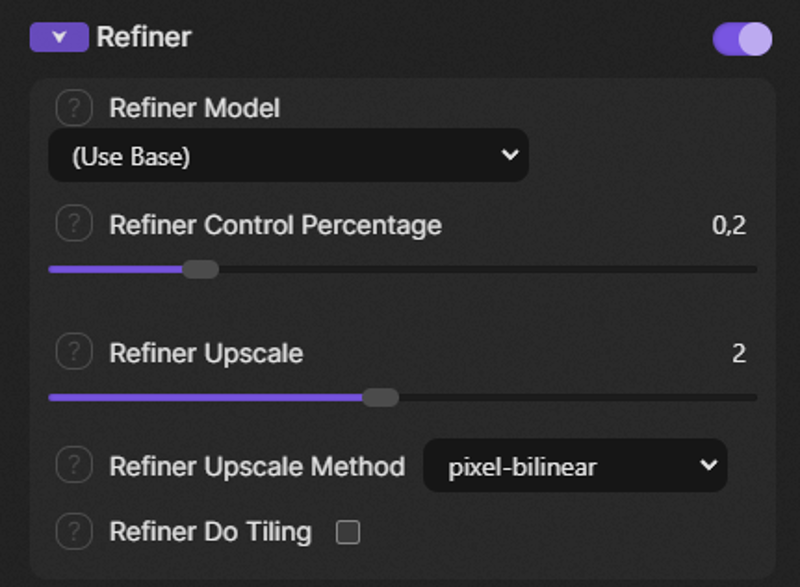Image resolution: width=800 pixels, height=587 pixels.
Task: Click the Refiner Upscale label text
Action: (x=206, y=353)
